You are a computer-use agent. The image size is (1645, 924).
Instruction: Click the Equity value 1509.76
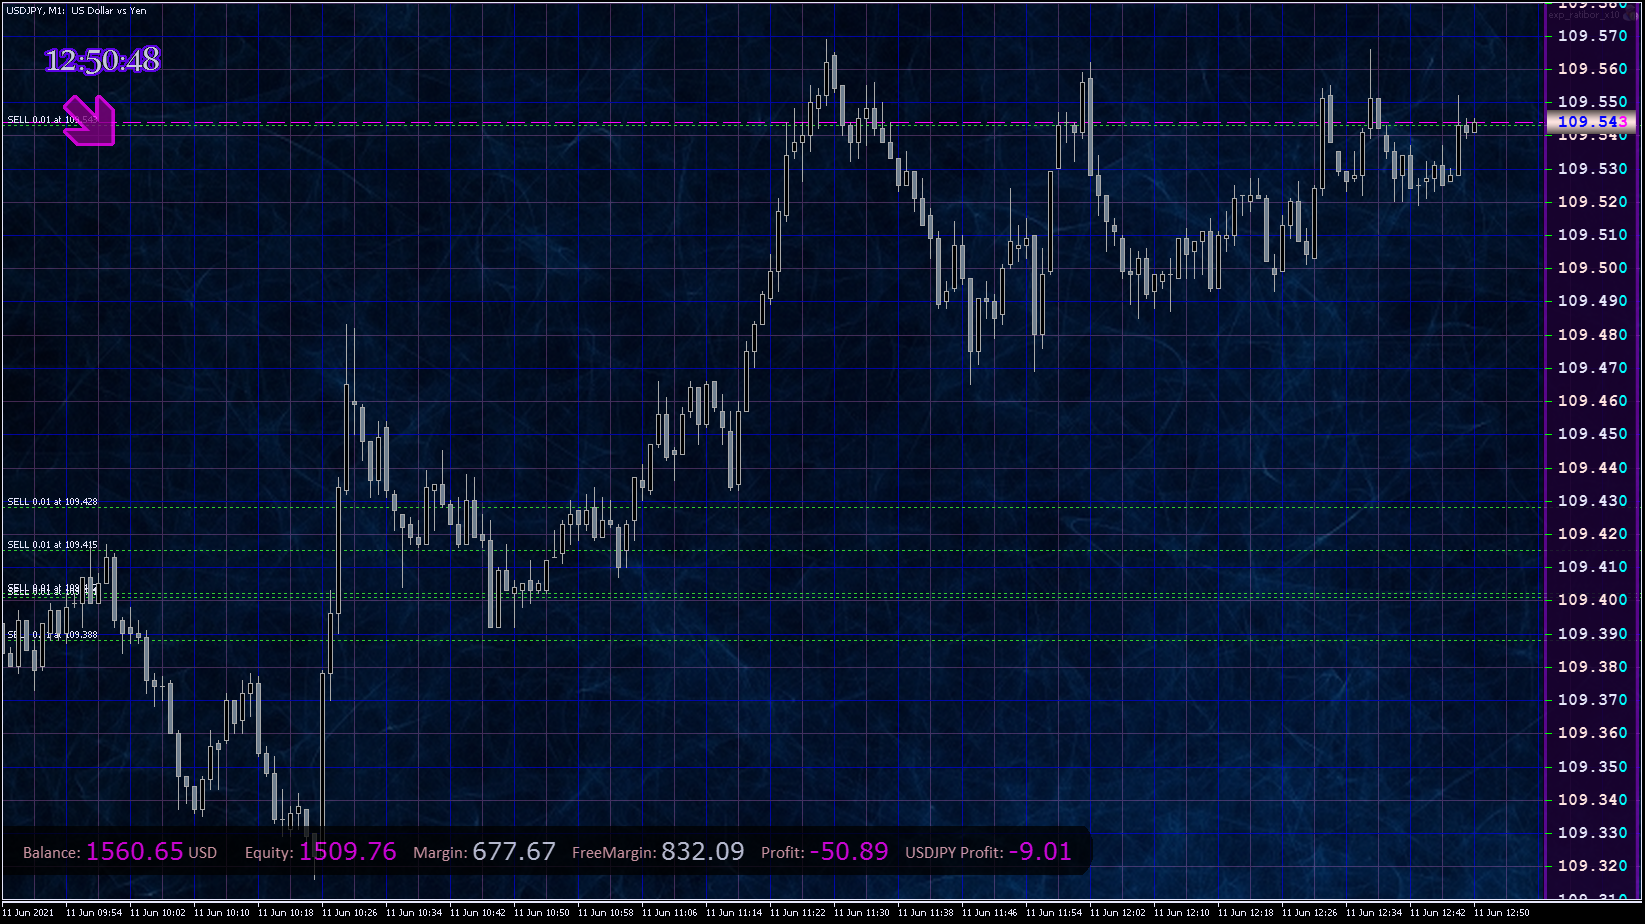tap(348, 851)
